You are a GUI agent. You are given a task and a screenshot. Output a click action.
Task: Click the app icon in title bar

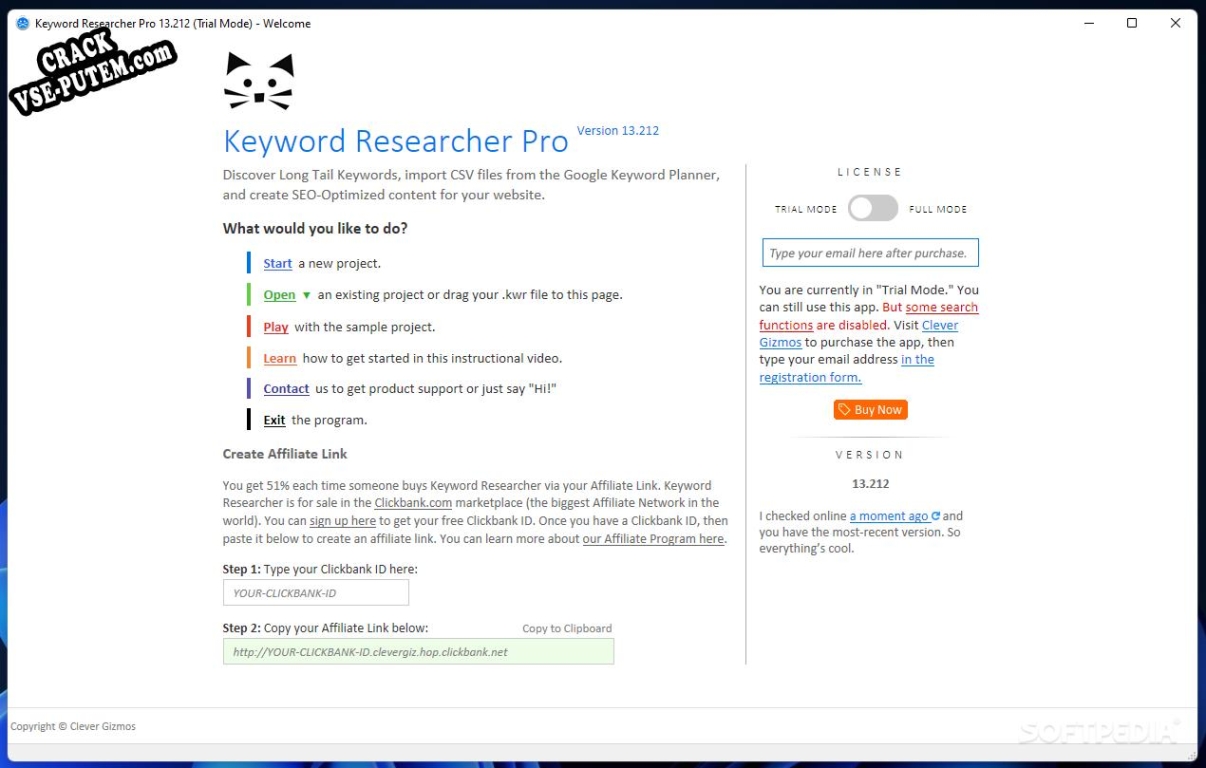23,23
